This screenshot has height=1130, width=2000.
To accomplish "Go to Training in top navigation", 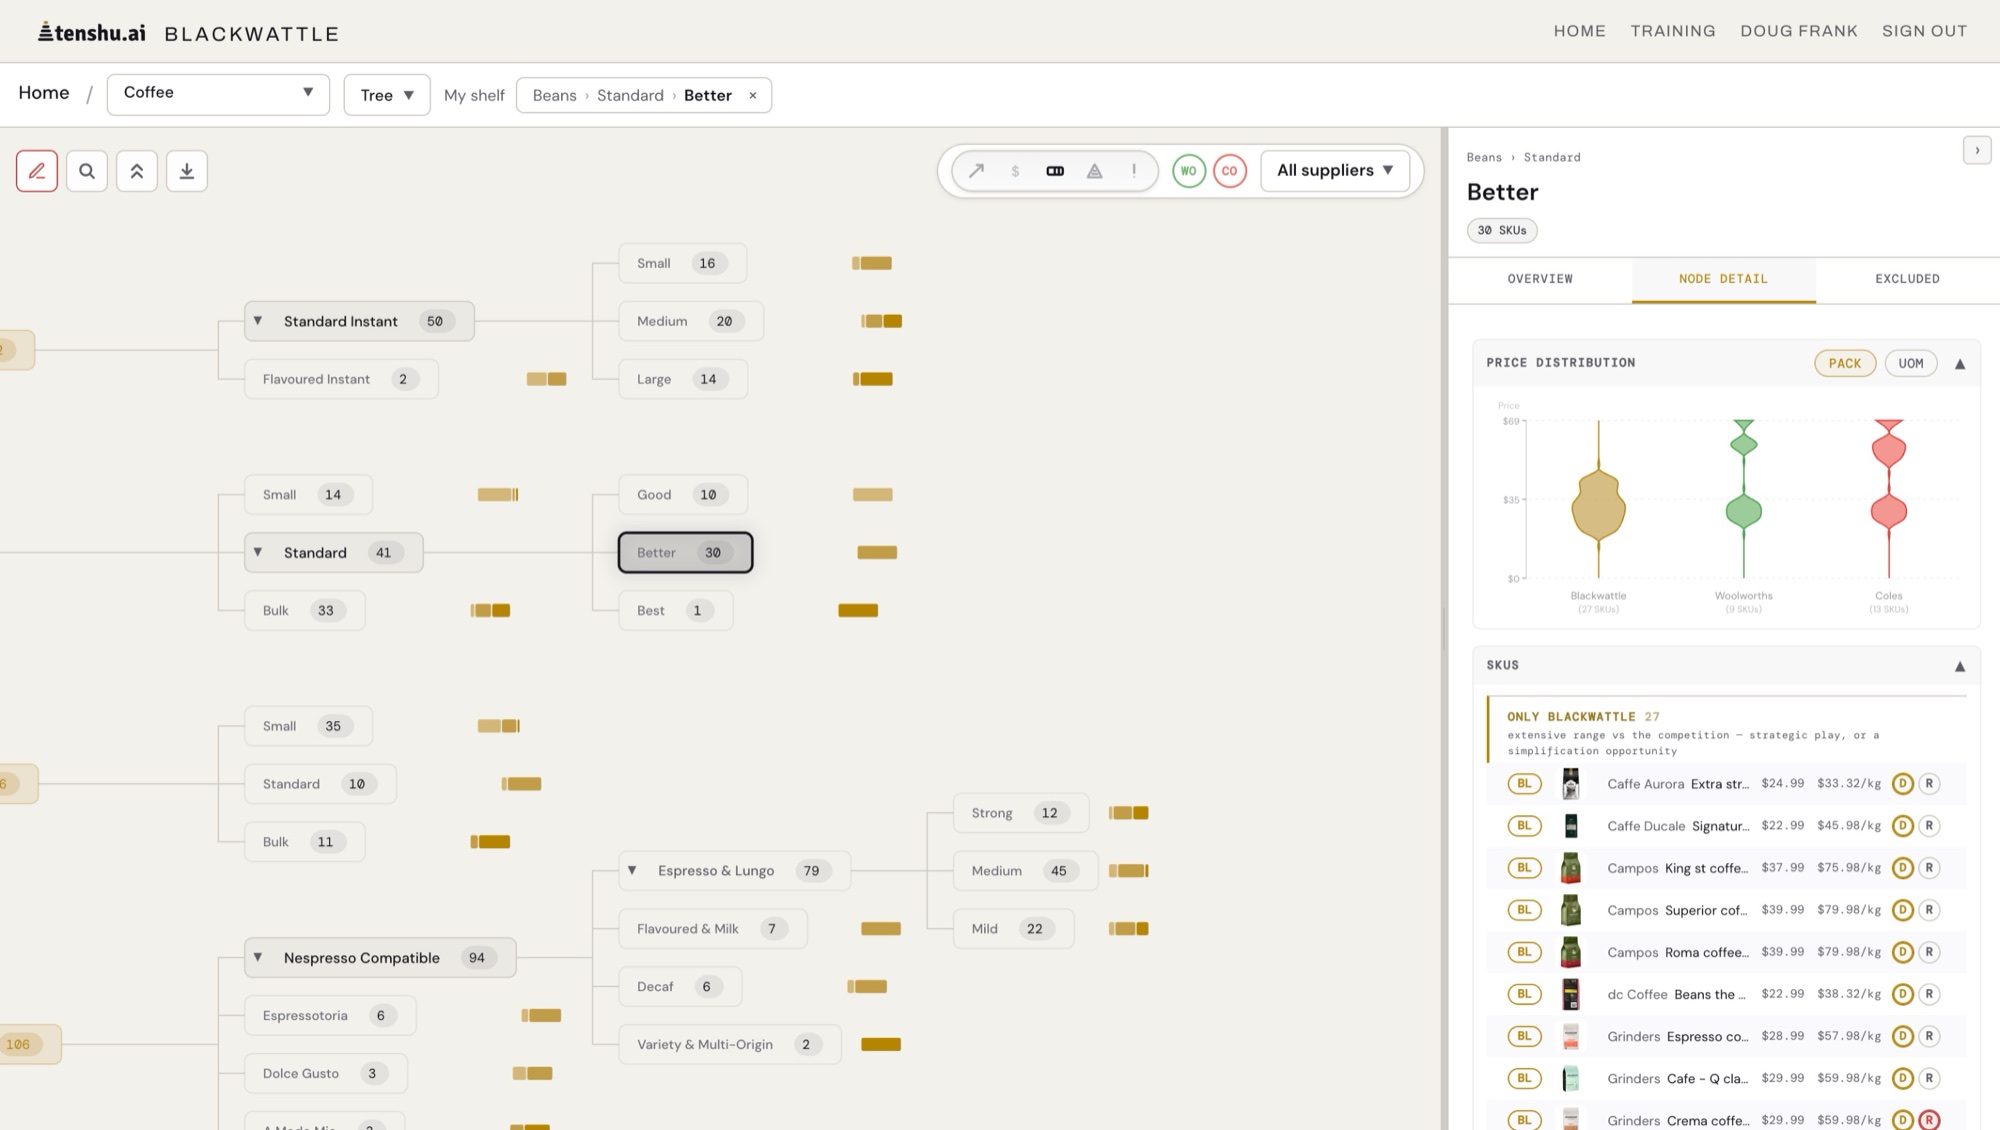I will coord(1673,31).
